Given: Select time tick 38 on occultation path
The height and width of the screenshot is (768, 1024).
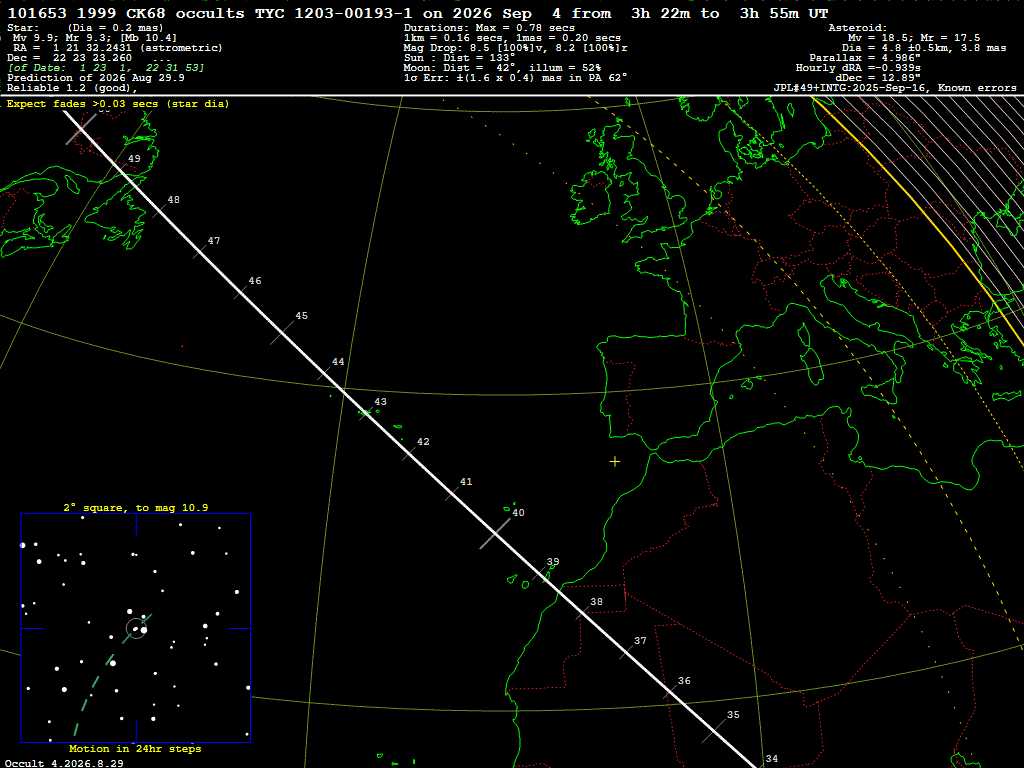Looking at the screenshot, I should 596,602.
